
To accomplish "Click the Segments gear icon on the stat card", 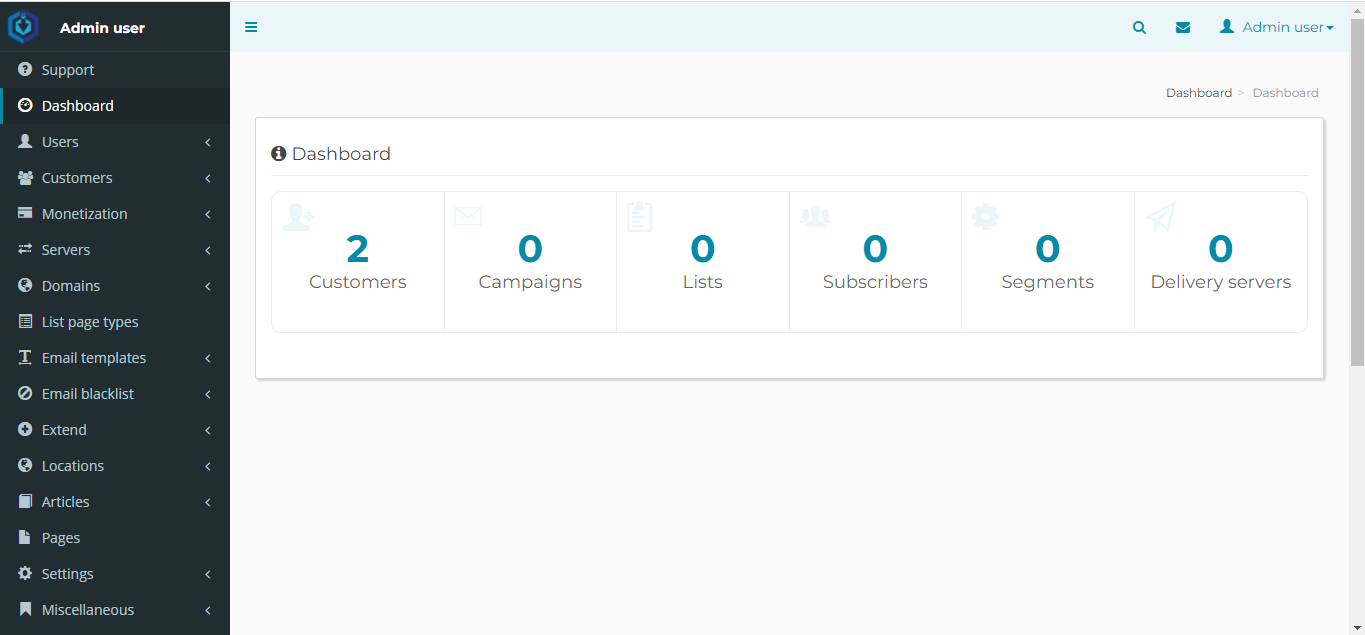I will 985,215.
